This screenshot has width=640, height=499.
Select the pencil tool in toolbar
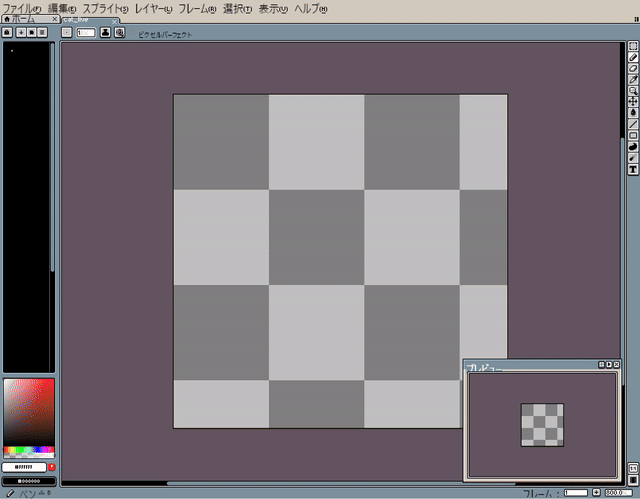[x=633, y=57]
